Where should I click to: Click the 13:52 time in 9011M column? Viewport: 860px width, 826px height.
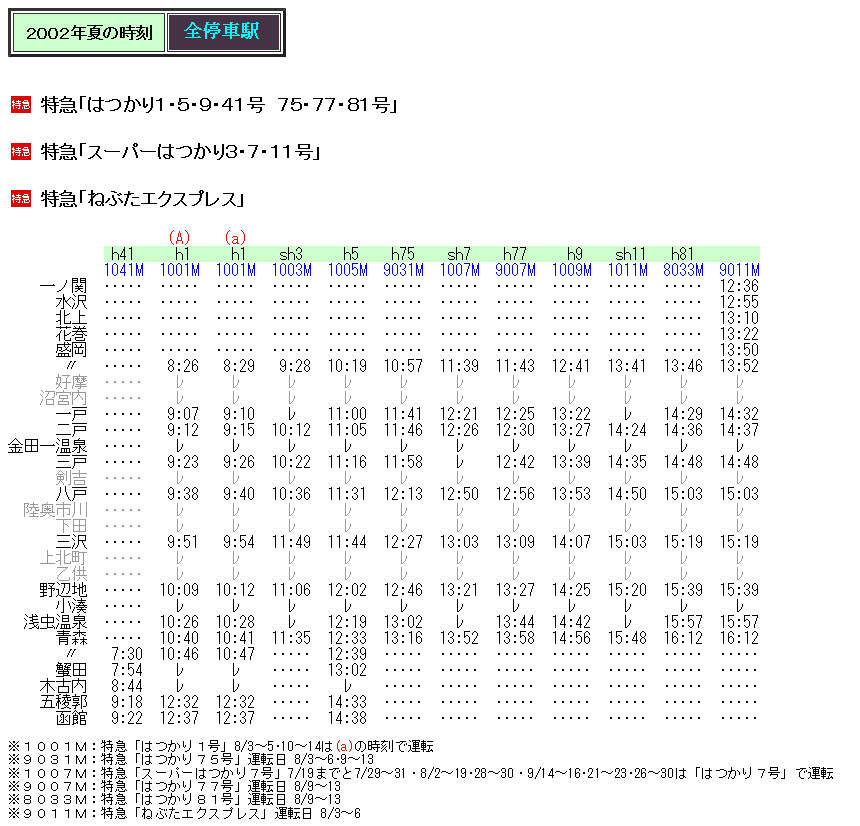click(739, 366)
